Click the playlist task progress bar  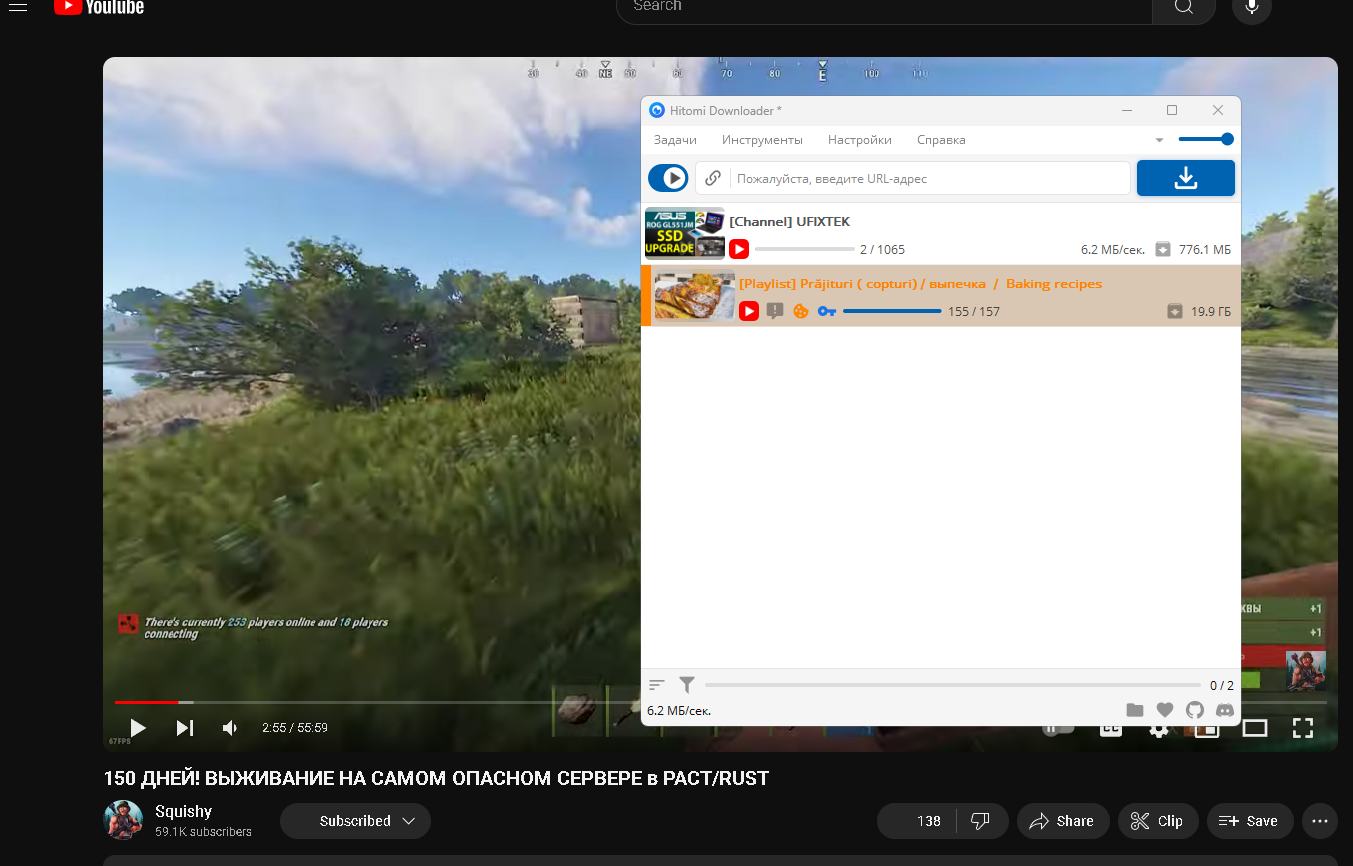tap(892, 311)
